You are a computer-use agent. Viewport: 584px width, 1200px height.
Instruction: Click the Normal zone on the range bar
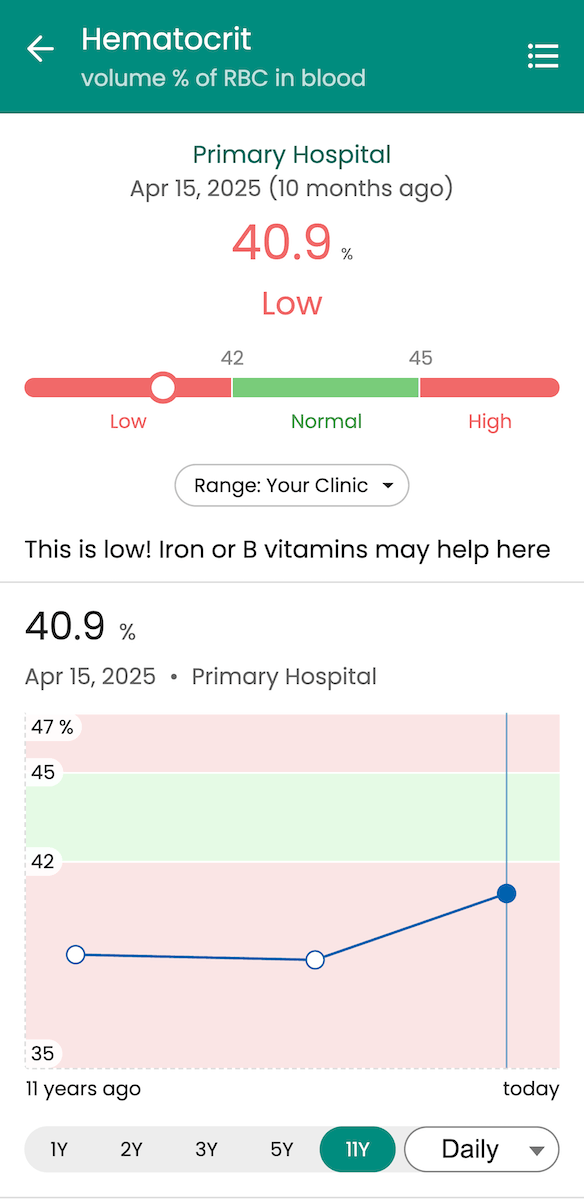click(326, 387)
